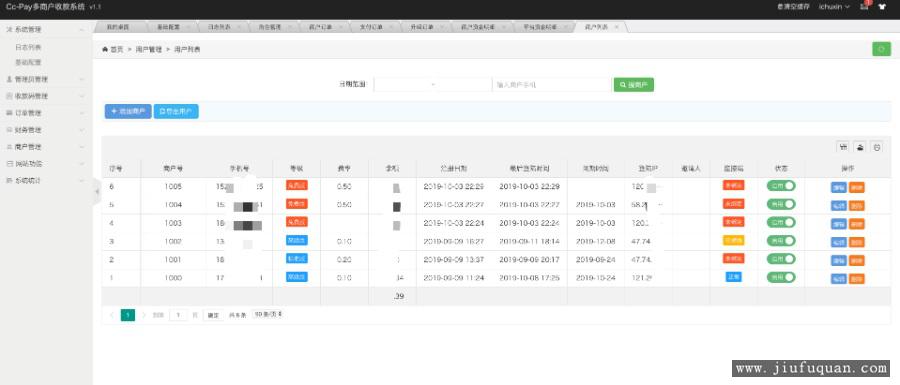Collapse the sidebar using the side handle
Screen dimensions: 900x385
pyautogui.click(x=96, y=192)
